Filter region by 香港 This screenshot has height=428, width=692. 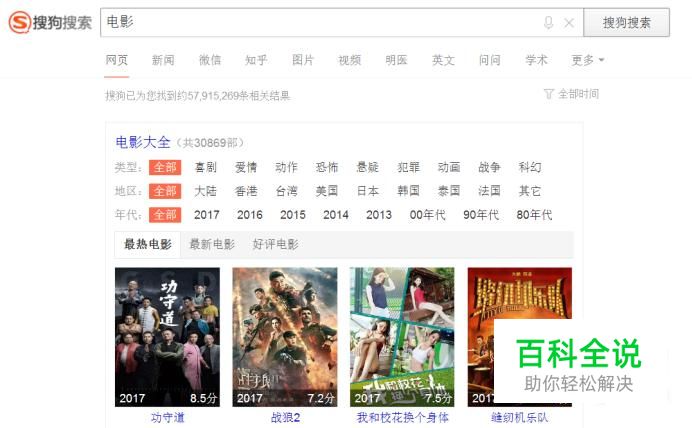click(246, 191)
